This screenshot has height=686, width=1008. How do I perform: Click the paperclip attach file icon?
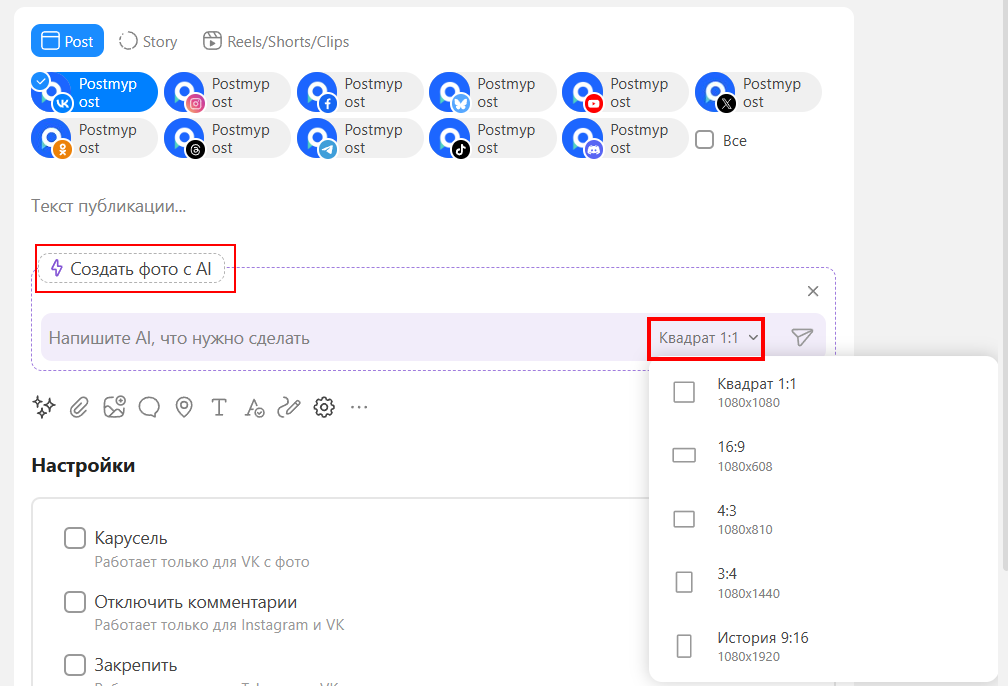tap(79, 407)
